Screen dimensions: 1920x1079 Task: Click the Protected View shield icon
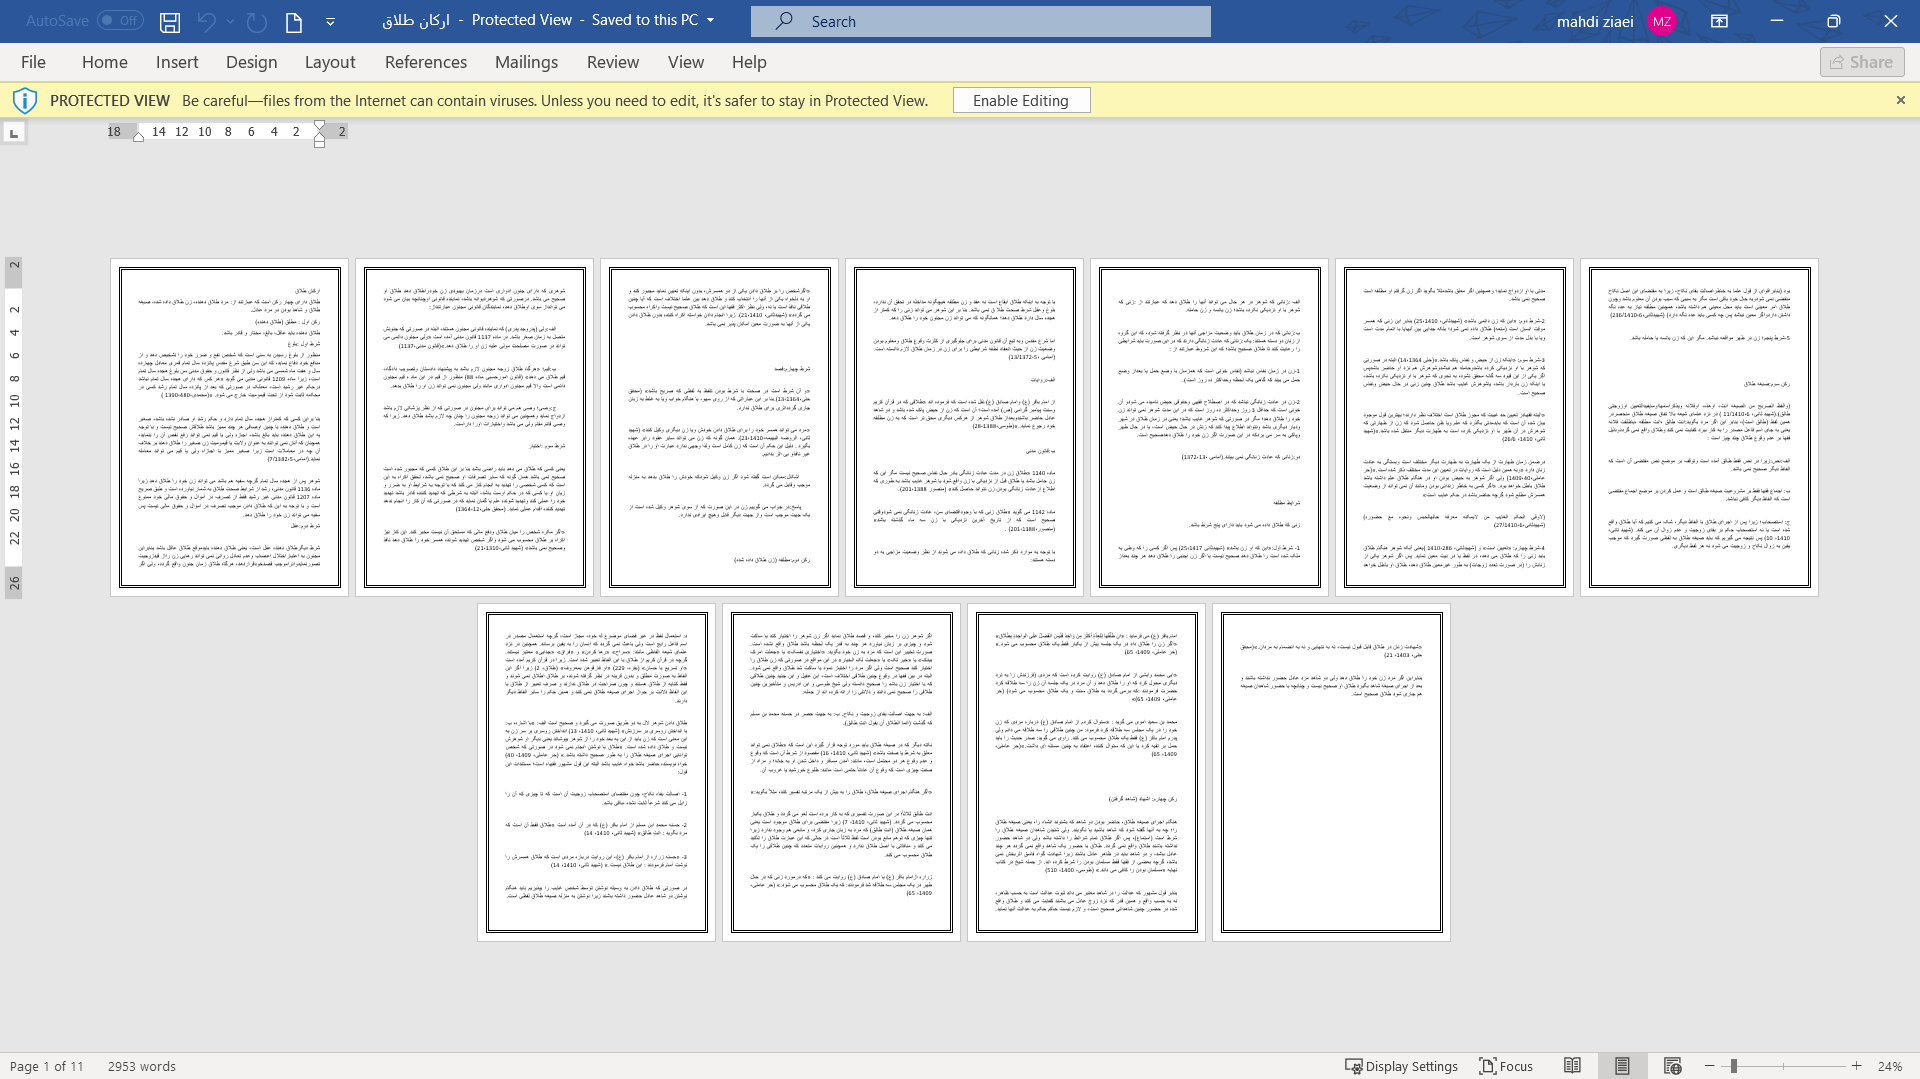(x=24, y=100)
